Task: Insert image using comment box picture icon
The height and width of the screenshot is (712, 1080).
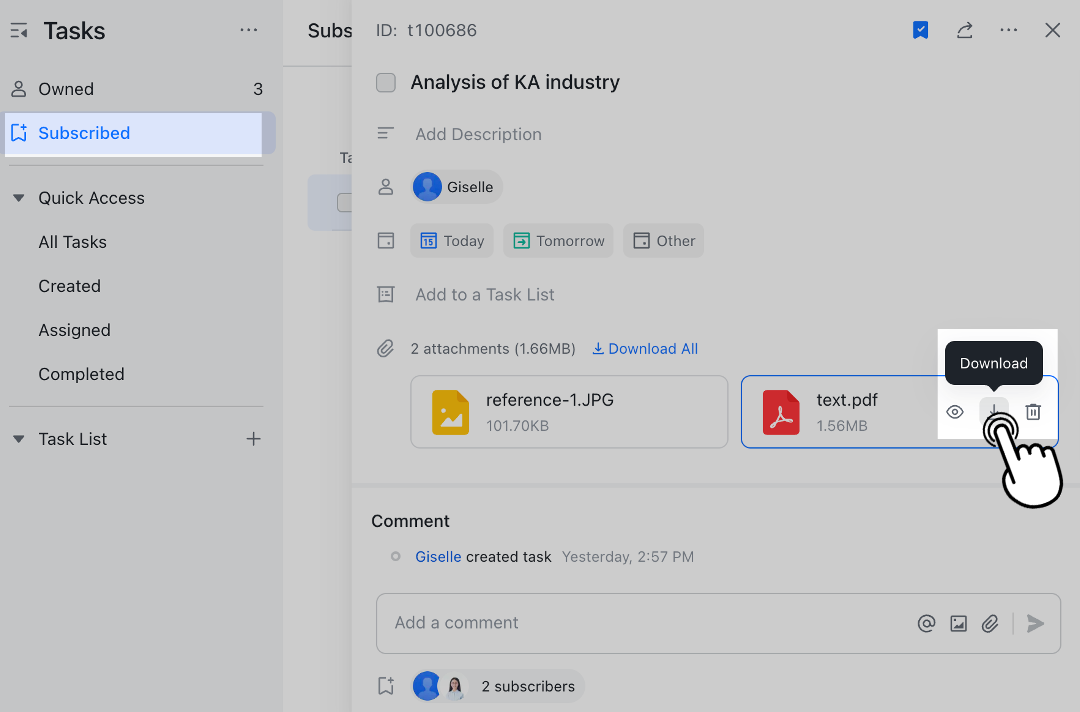Action: point(958,624)
